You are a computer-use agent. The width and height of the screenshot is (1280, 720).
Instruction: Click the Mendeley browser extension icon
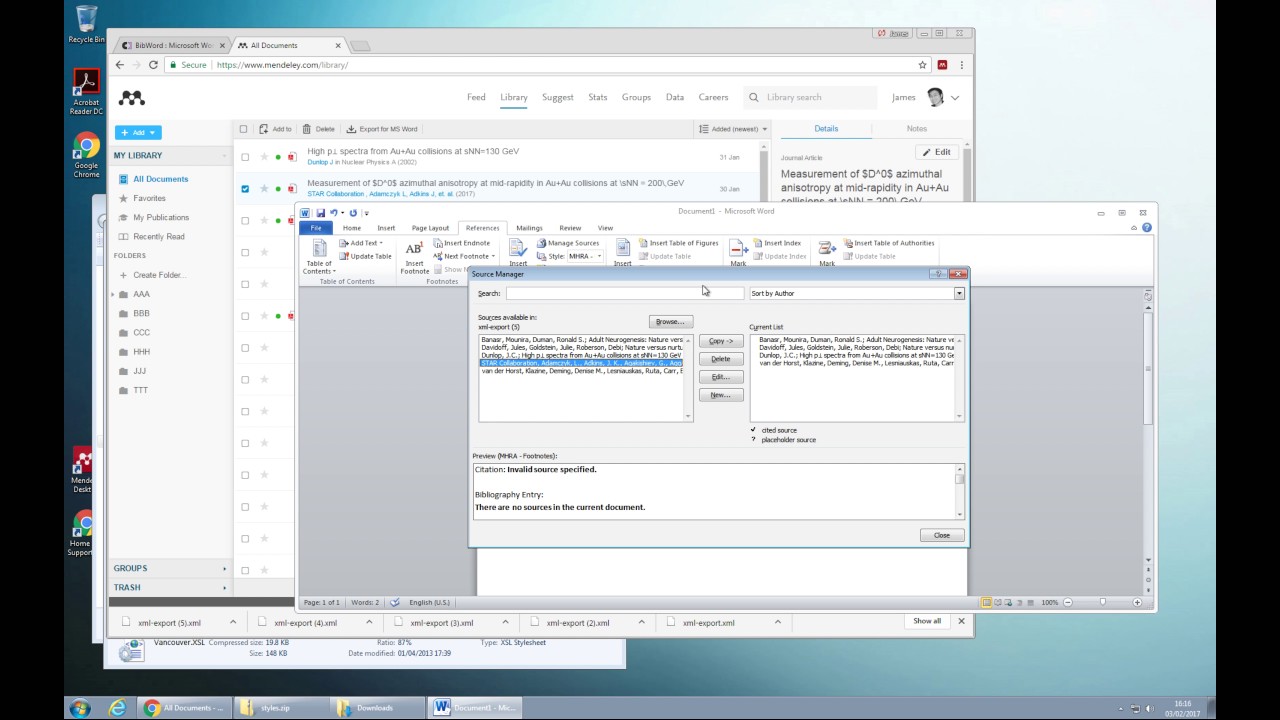942,65
